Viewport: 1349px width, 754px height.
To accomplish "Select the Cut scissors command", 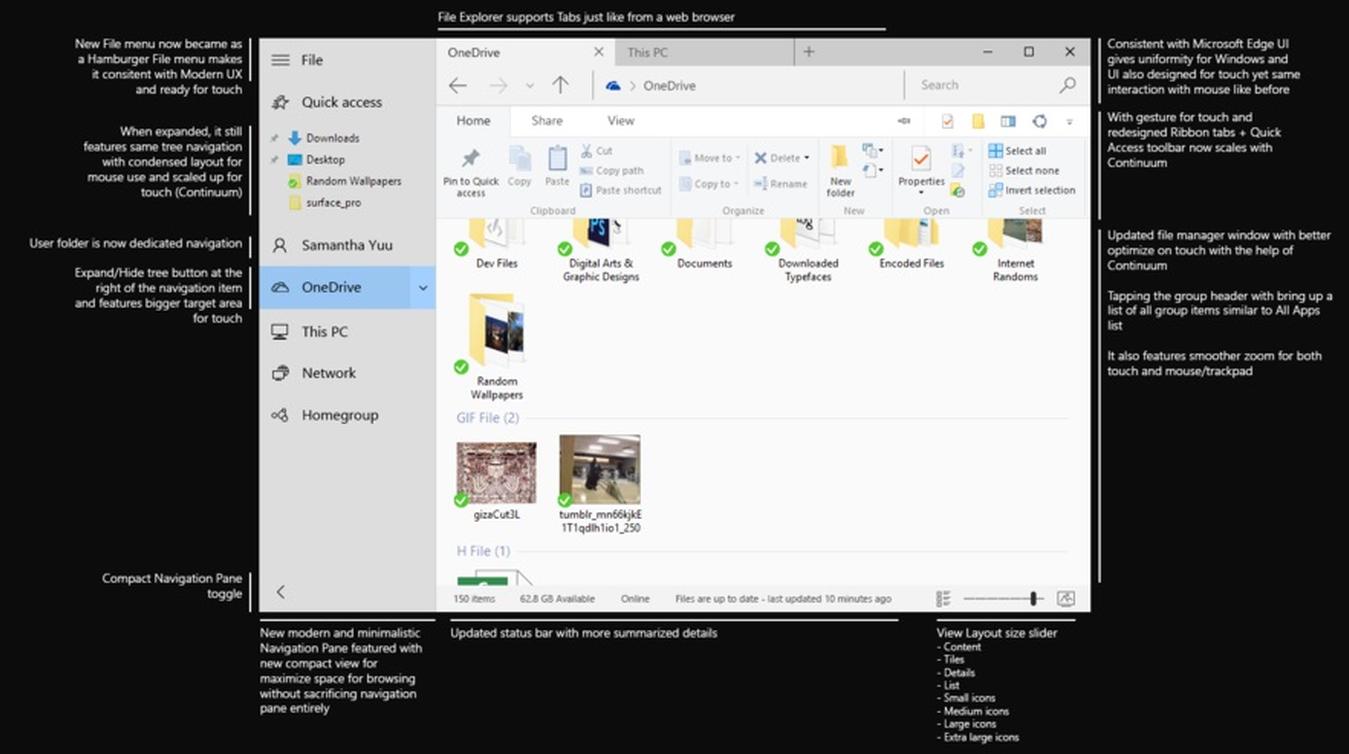I will pos(597,151).
